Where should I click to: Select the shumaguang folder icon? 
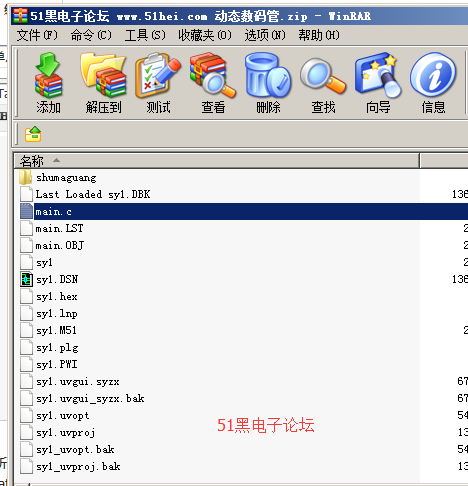coord(26,177)
